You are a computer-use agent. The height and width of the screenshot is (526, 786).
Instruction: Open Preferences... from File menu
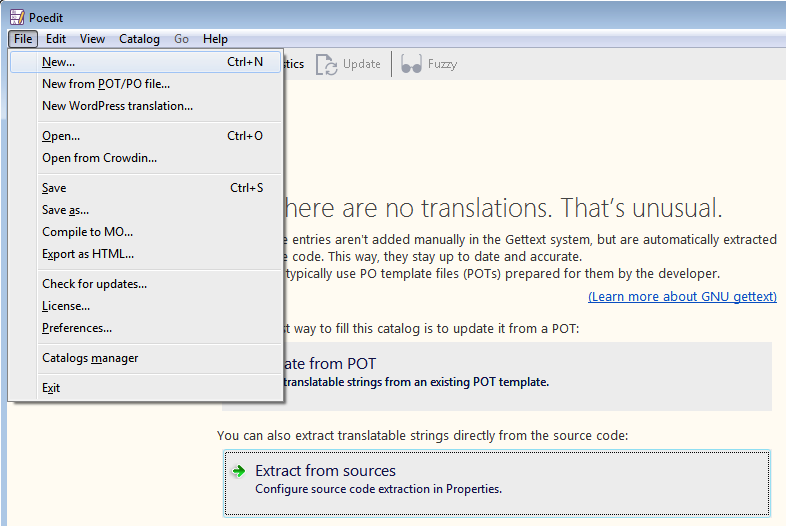pyautogui.click(x=77, y=328)
